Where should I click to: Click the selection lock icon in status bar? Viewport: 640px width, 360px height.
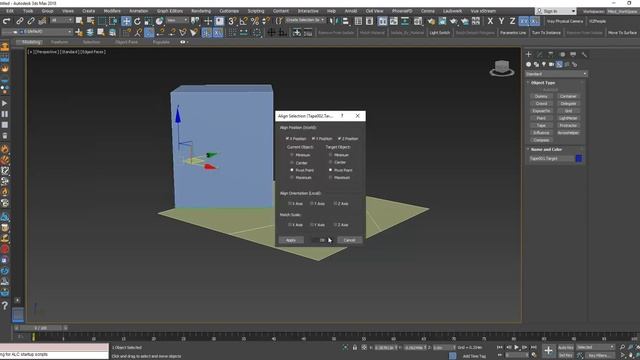355,347
